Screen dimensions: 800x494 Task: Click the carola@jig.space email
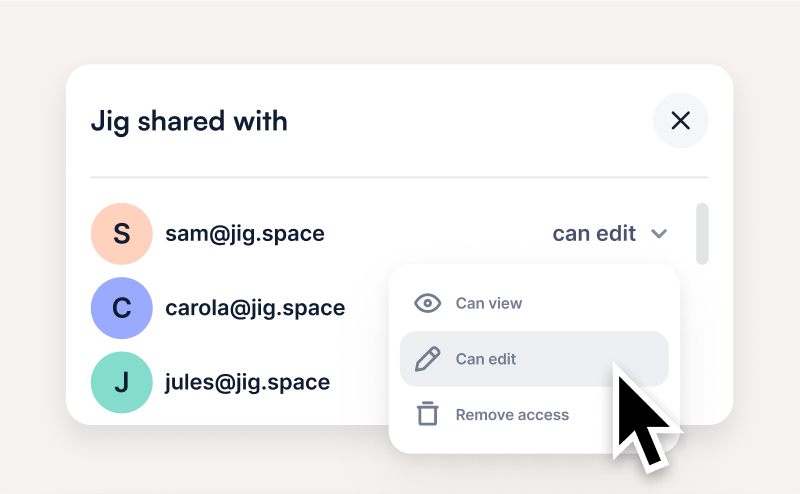click(x=255, y=308)
